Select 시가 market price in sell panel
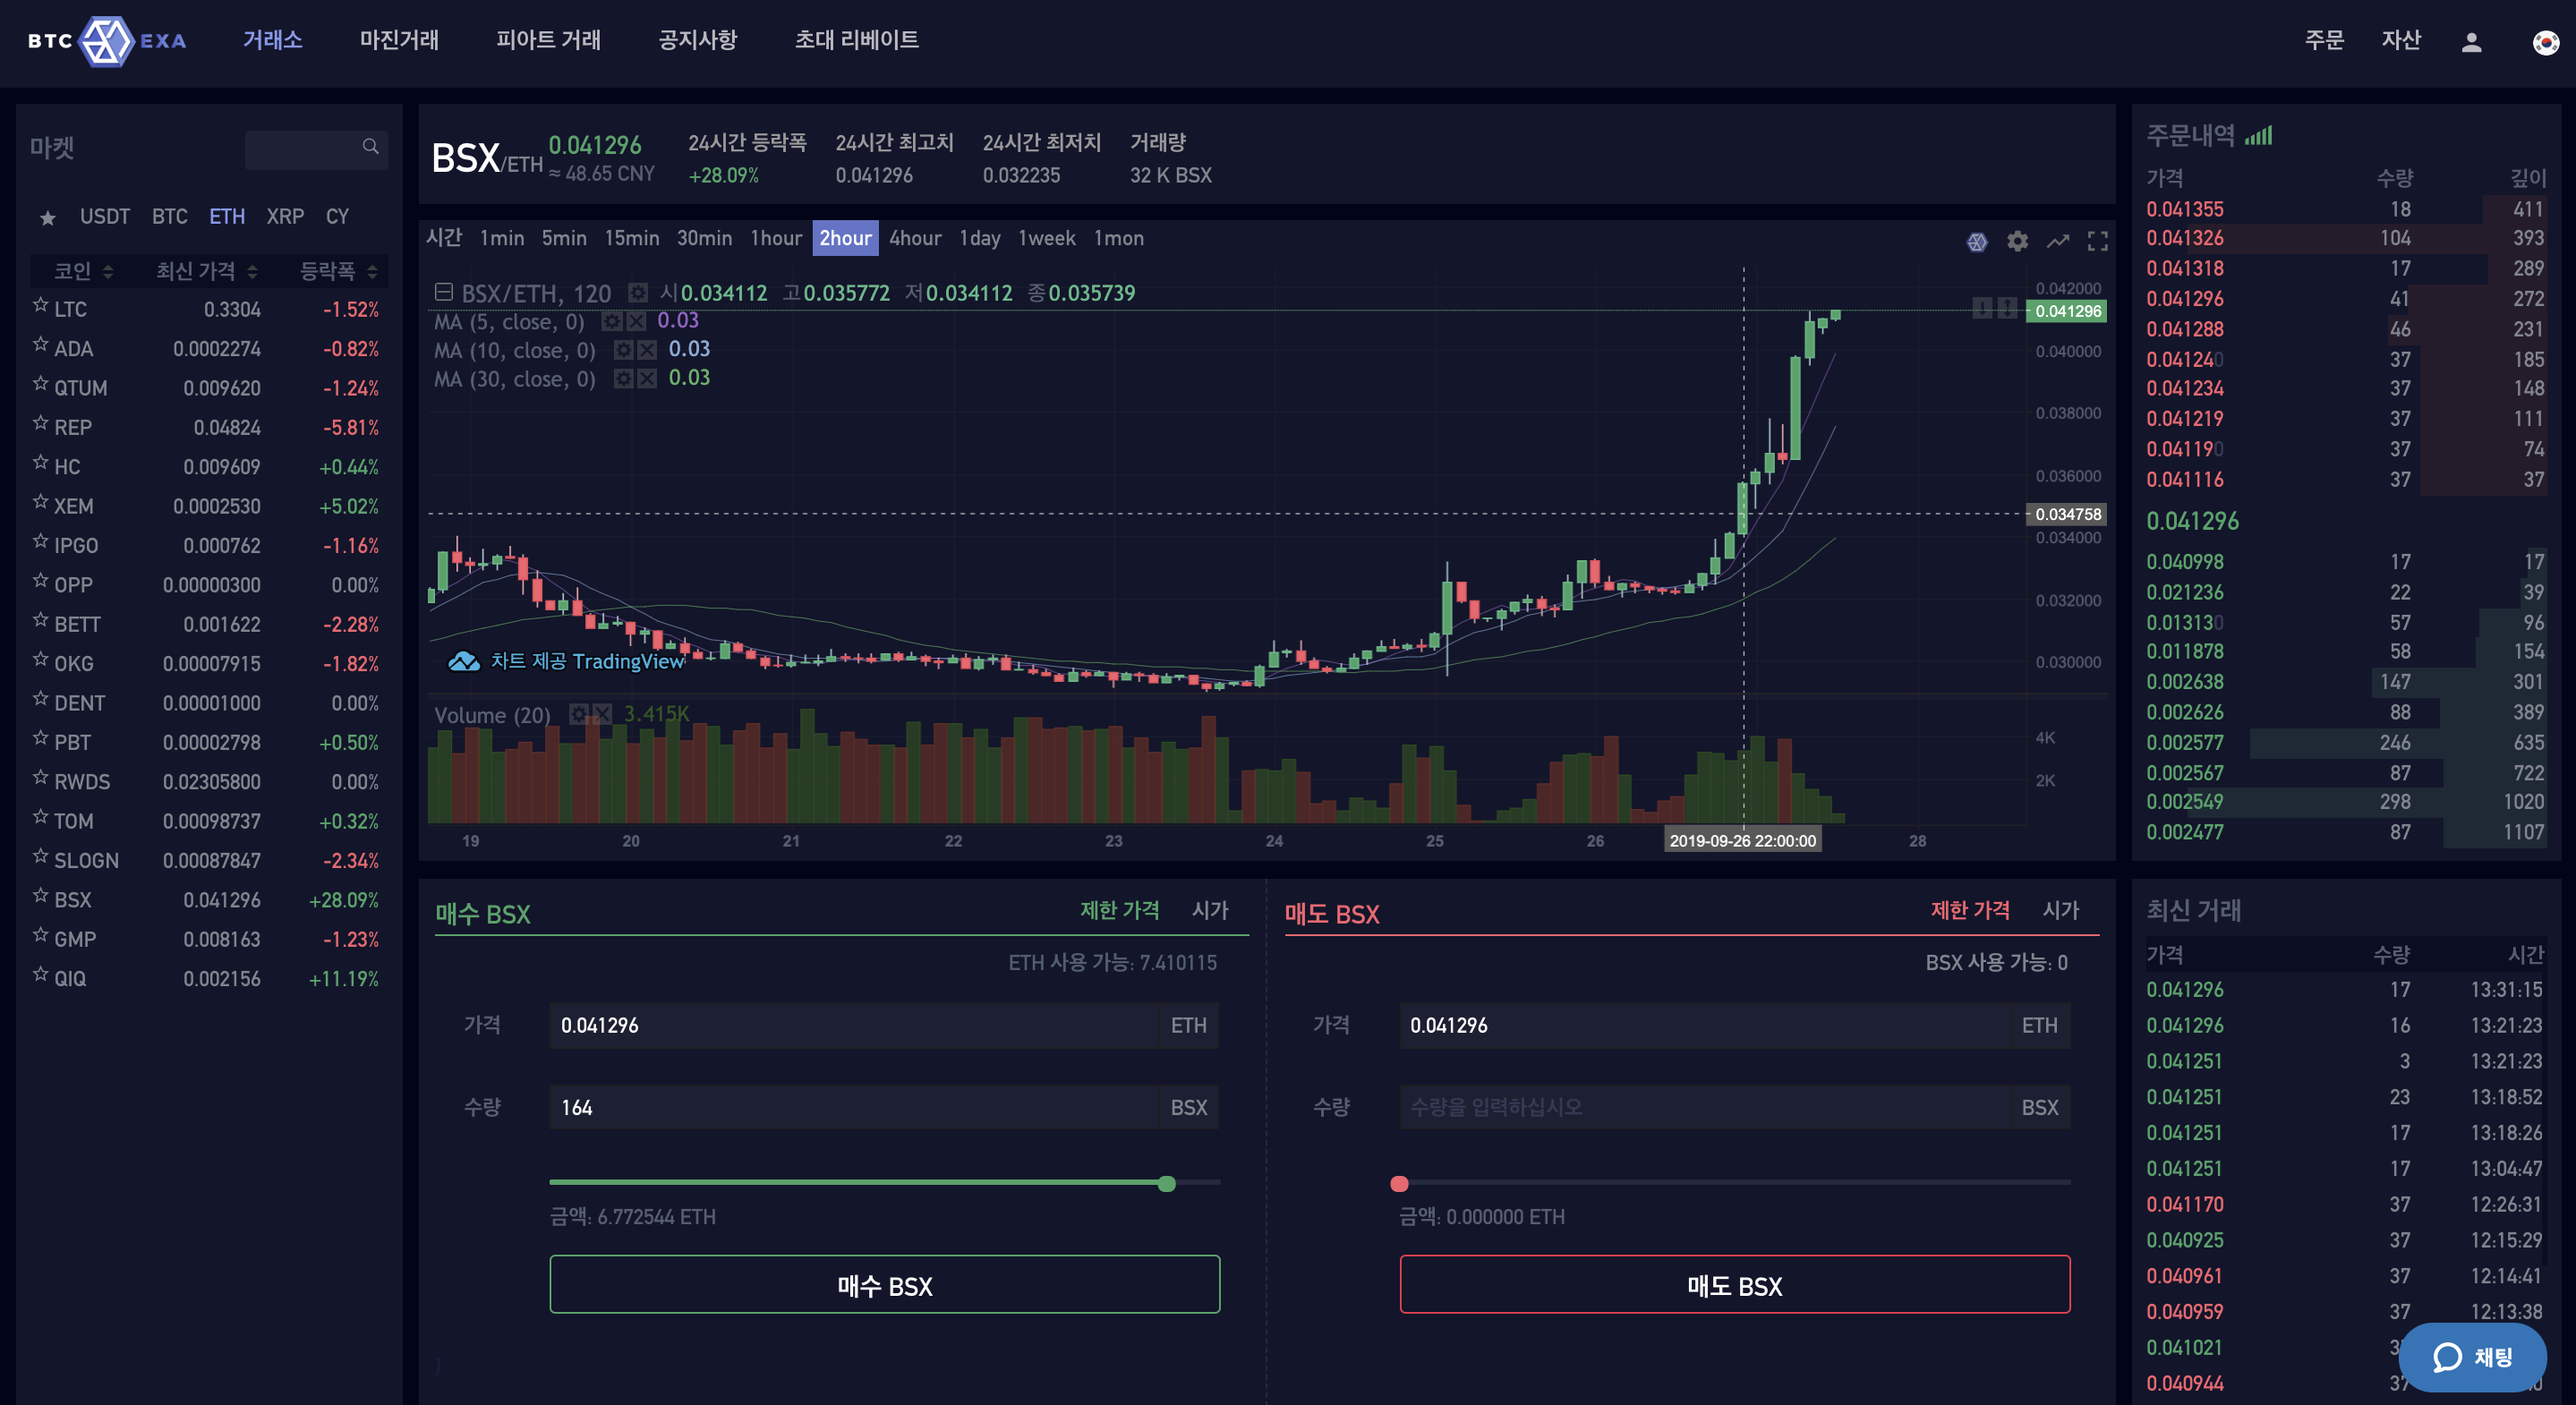The image size is (2576, 1405). [x=2060, y=910]
